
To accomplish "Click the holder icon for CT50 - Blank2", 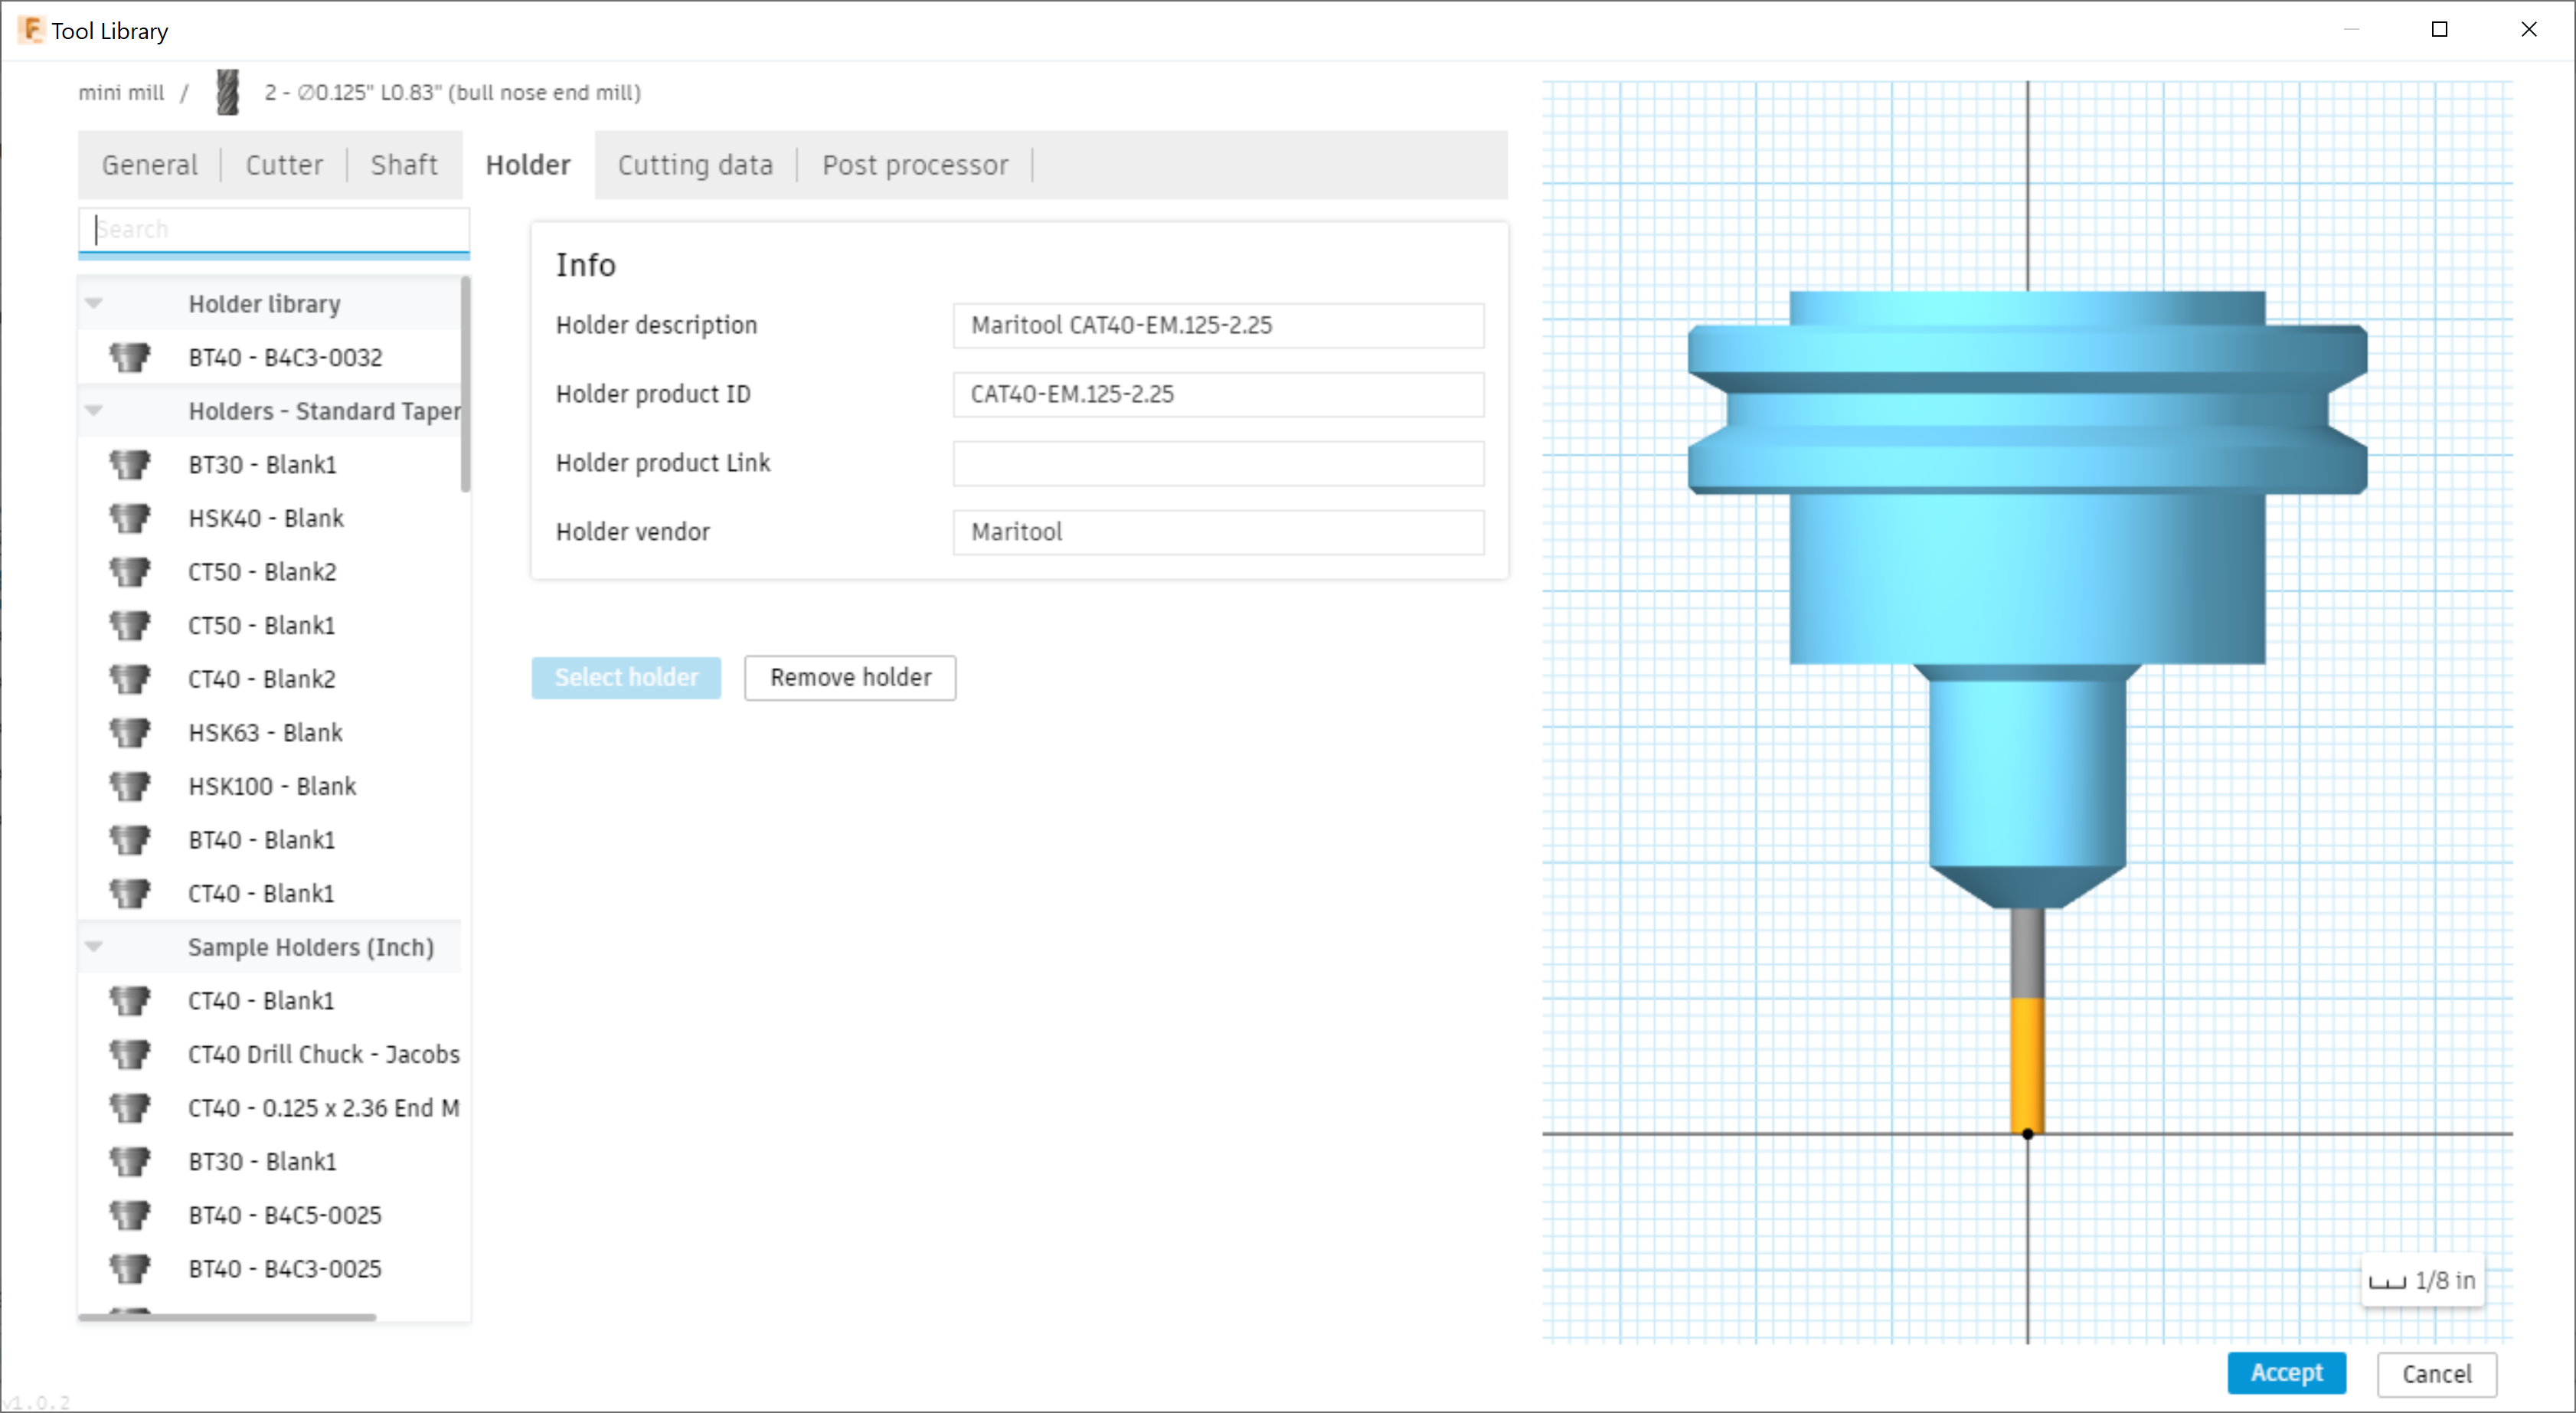I will tap(131, 571).
